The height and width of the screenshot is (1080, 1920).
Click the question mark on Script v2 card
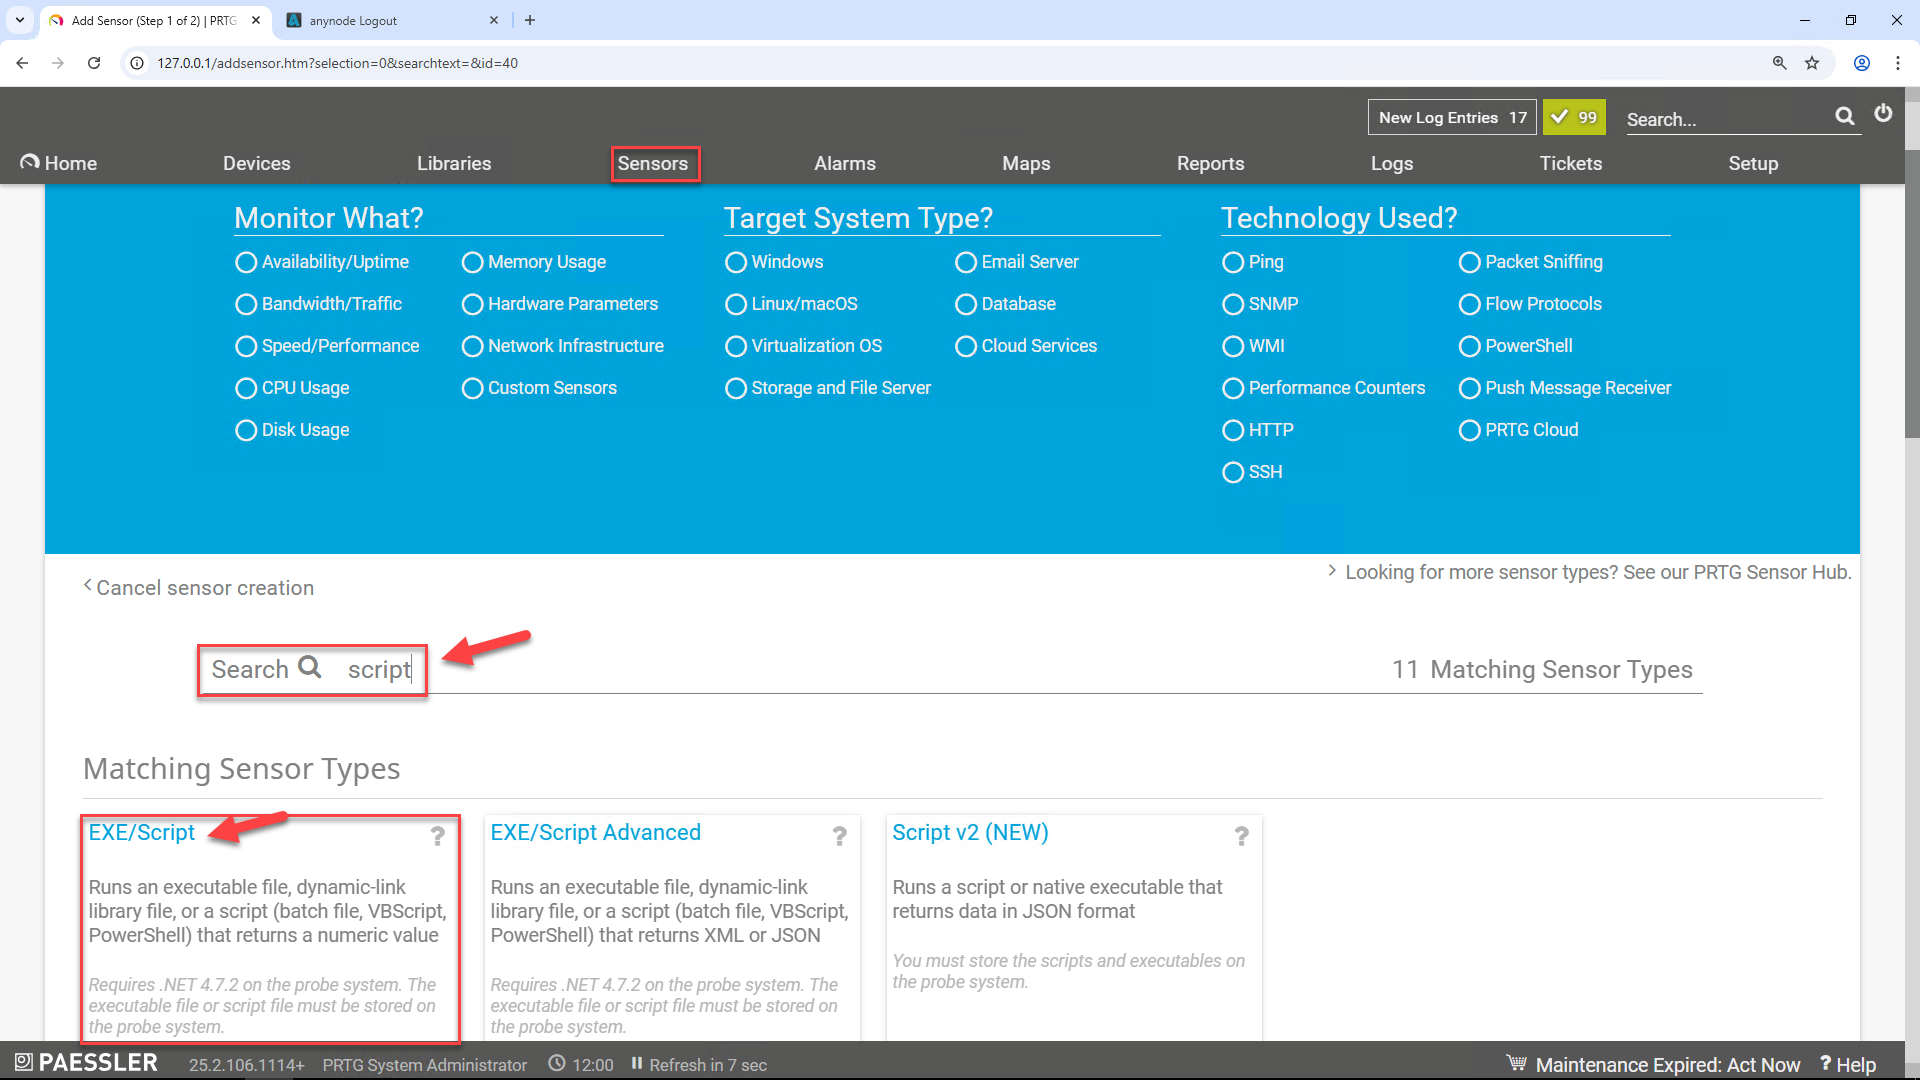(1242, 836)
